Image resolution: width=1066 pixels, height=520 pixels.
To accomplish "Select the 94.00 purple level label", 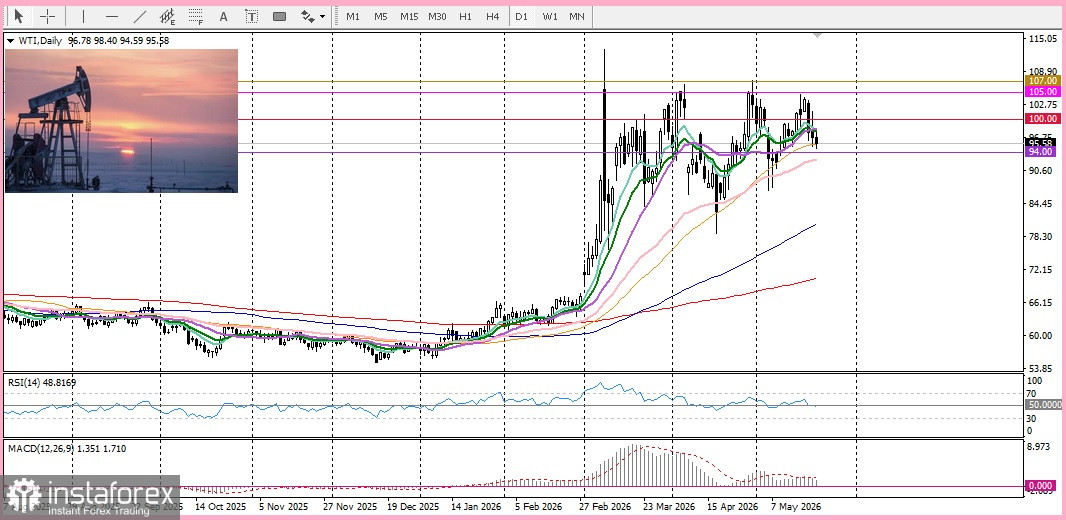I will coord(1041,152).
